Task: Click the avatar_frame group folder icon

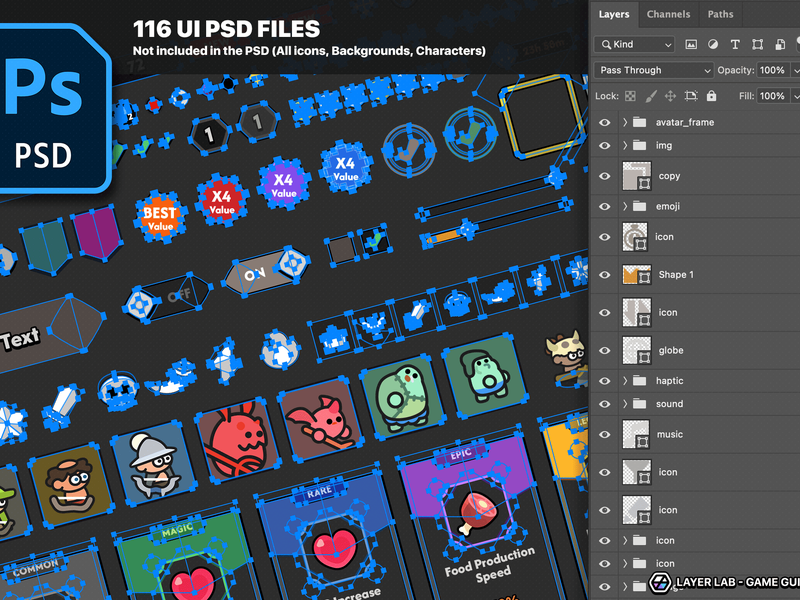Action: pyautogui.click(x=639, y=122)
